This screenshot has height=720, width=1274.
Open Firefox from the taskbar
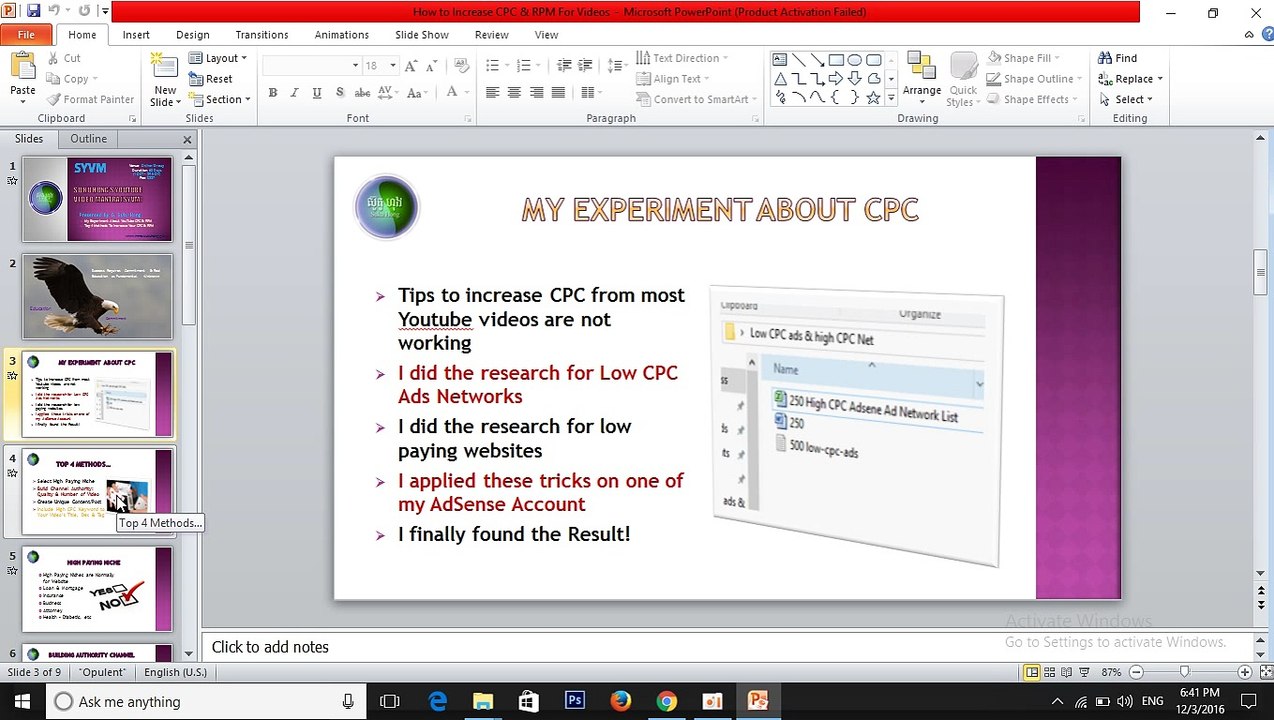click(x=620, y=701)
